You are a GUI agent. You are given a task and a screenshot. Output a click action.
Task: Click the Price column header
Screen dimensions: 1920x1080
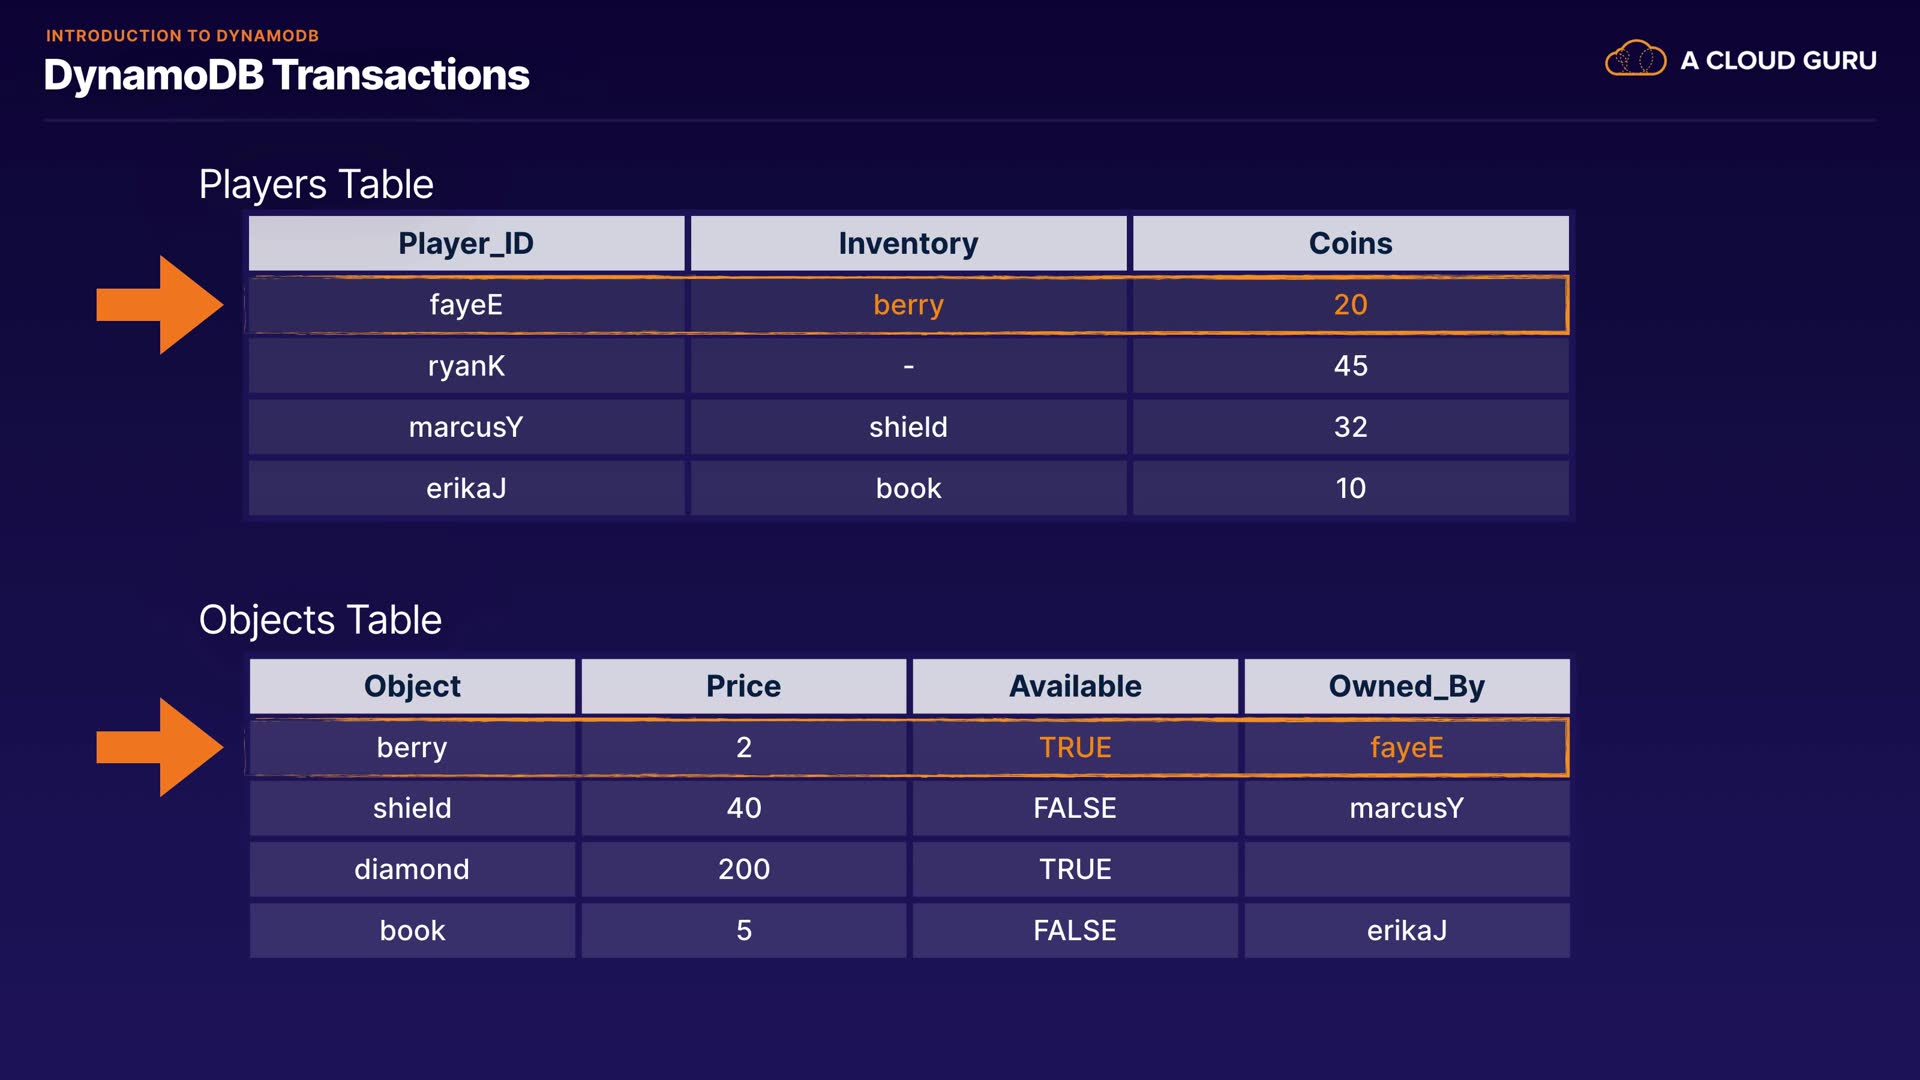[x=743, y=687]
